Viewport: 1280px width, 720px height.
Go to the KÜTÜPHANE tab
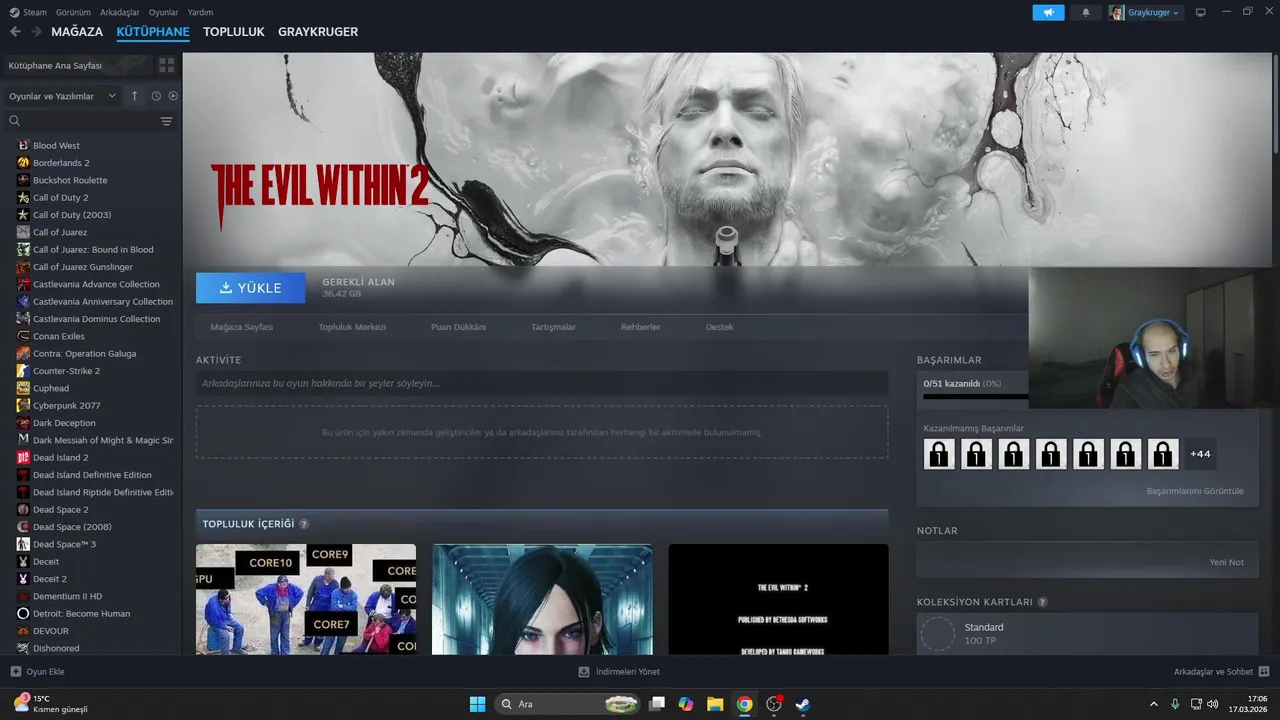153,32
